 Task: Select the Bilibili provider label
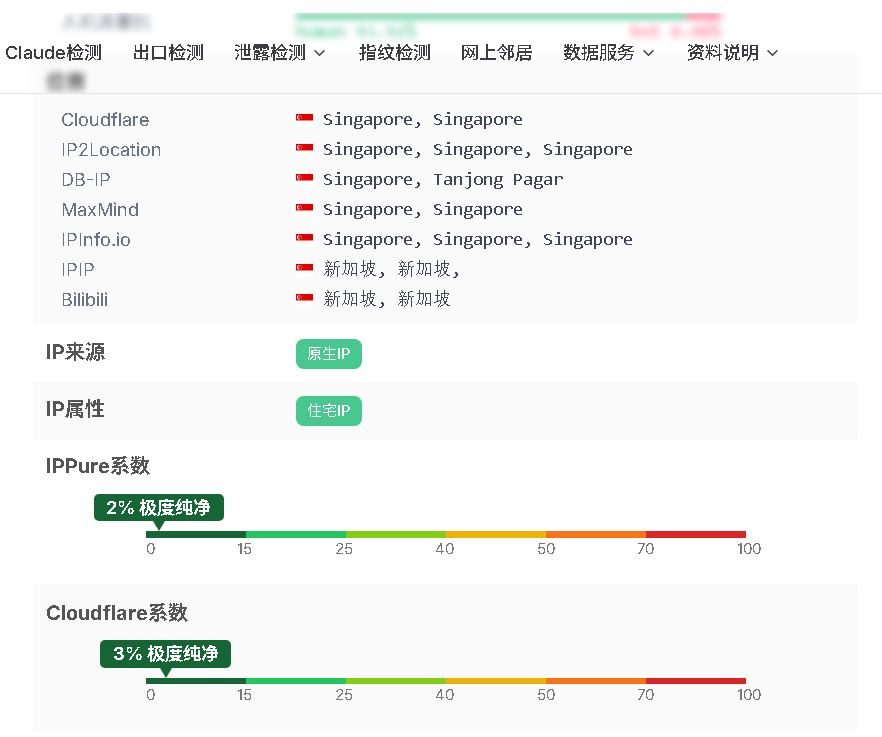click(x=84, y=299)
